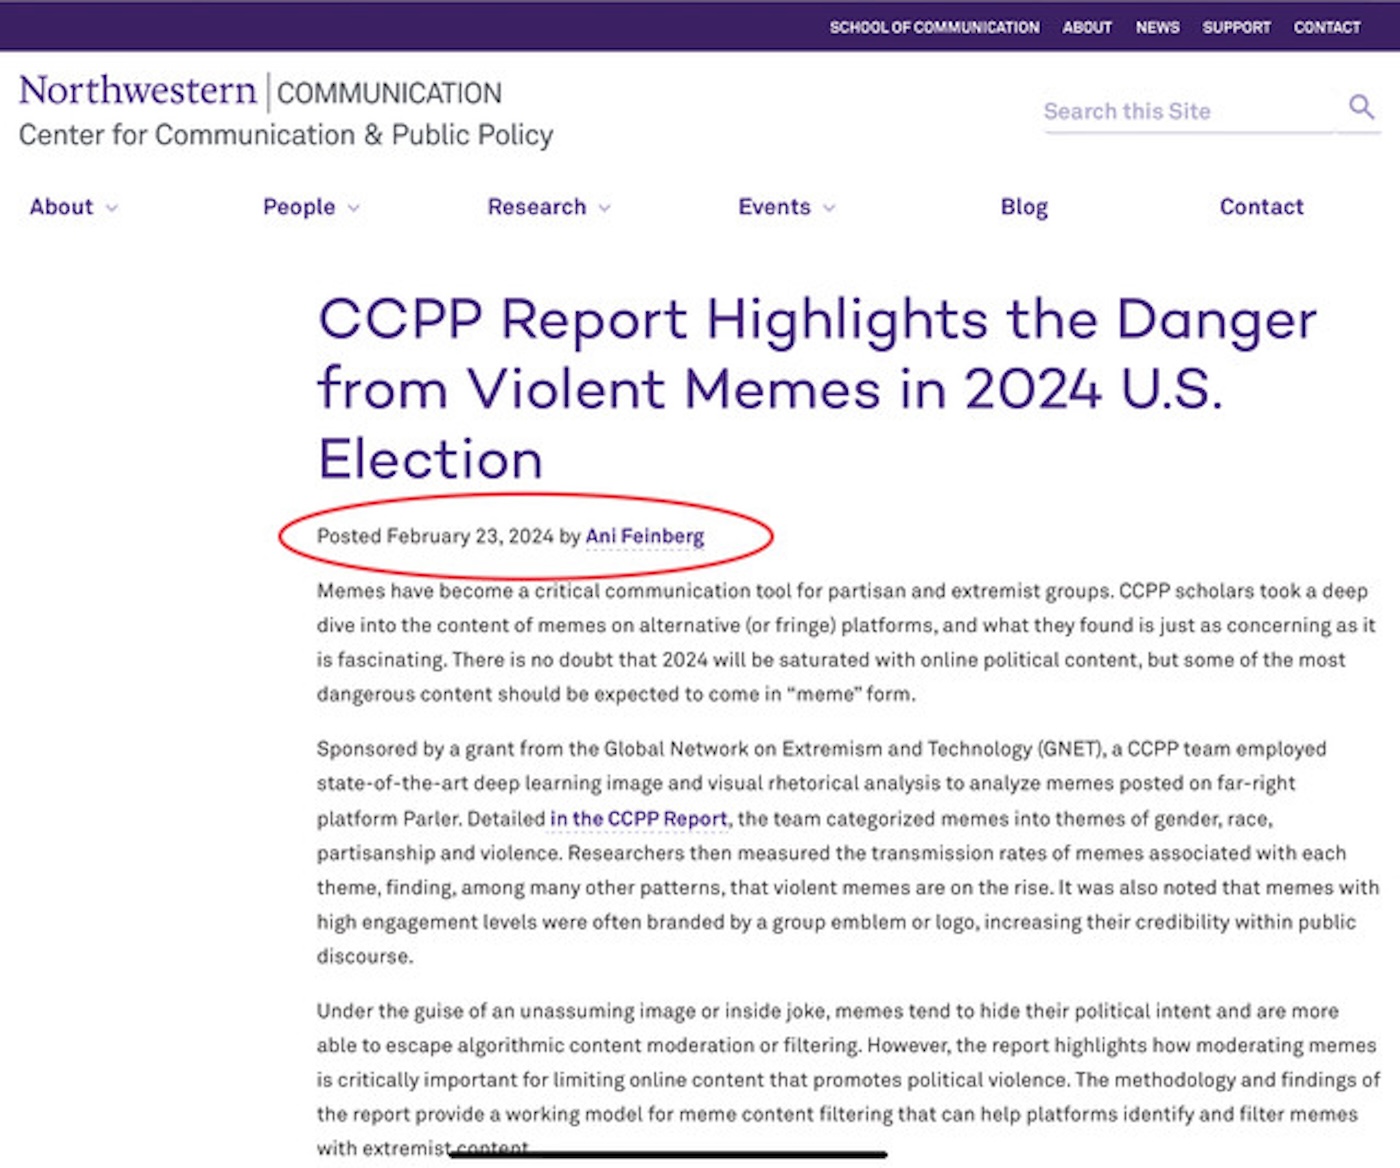Open author Ani Feinberg's page

coord(644,536)
